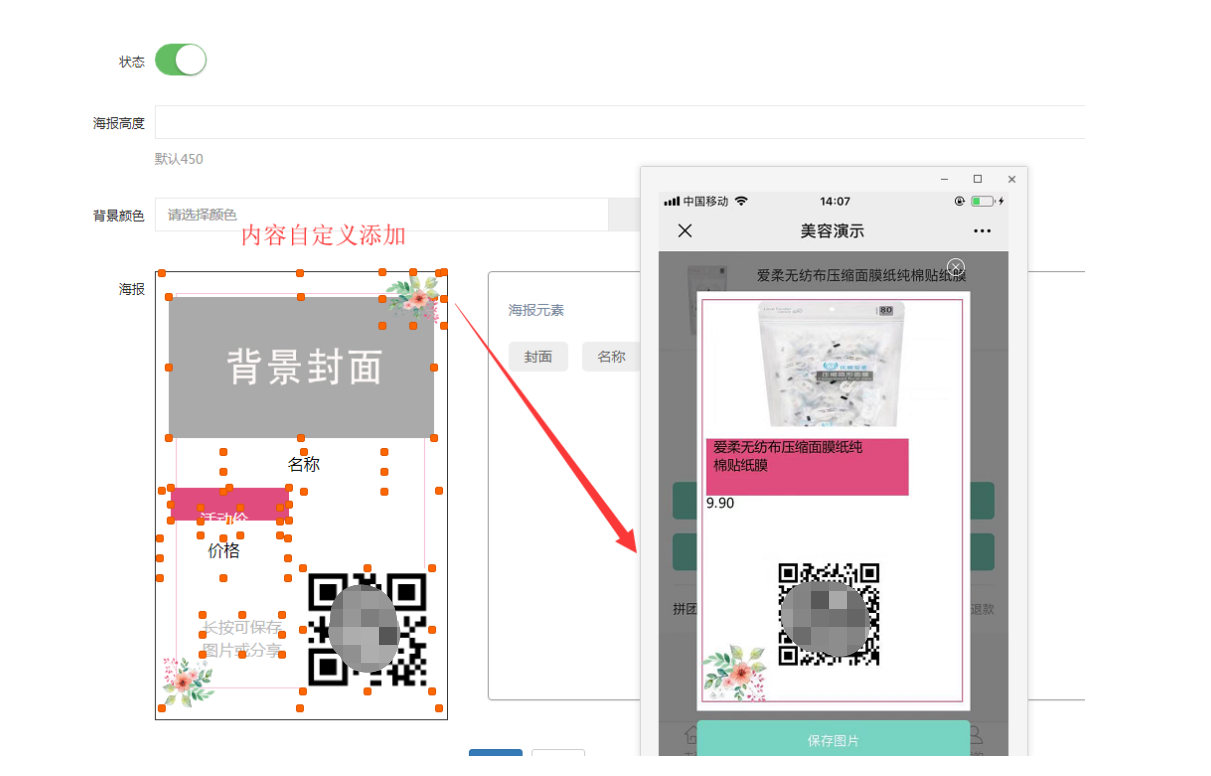Close the phone simulator window
1211x776 pixels.
click(x=1012, y=179)
